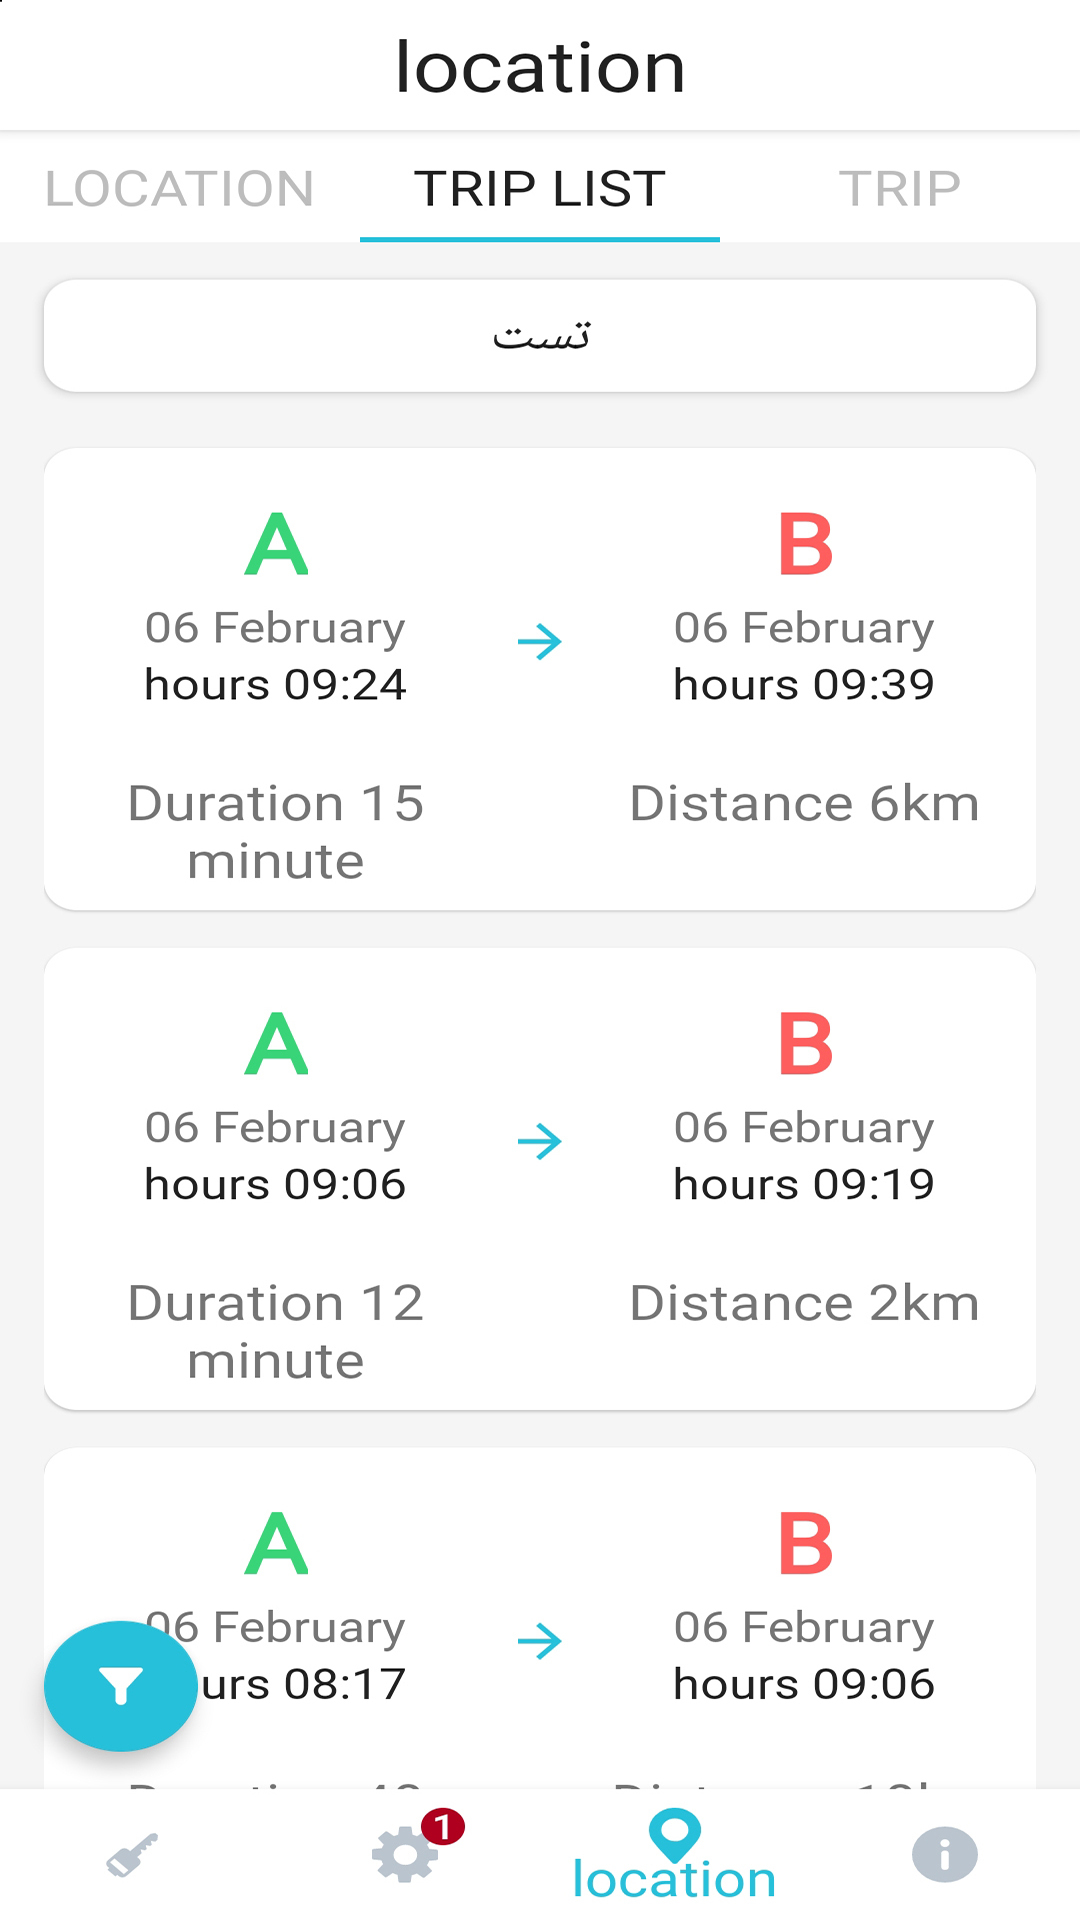1080x1920 pixels.
Task: Open the key icon in bottom navigation
Action: coord(134,1855)
